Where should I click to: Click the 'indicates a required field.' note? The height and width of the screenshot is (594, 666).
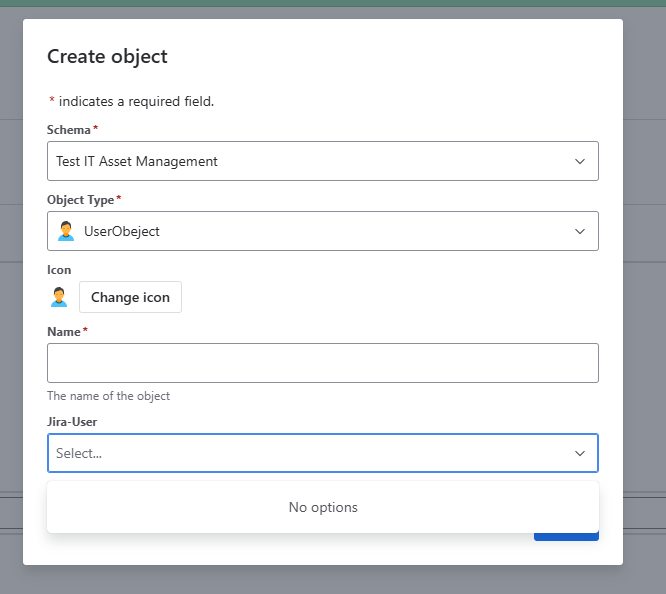(x=136, y=101)
